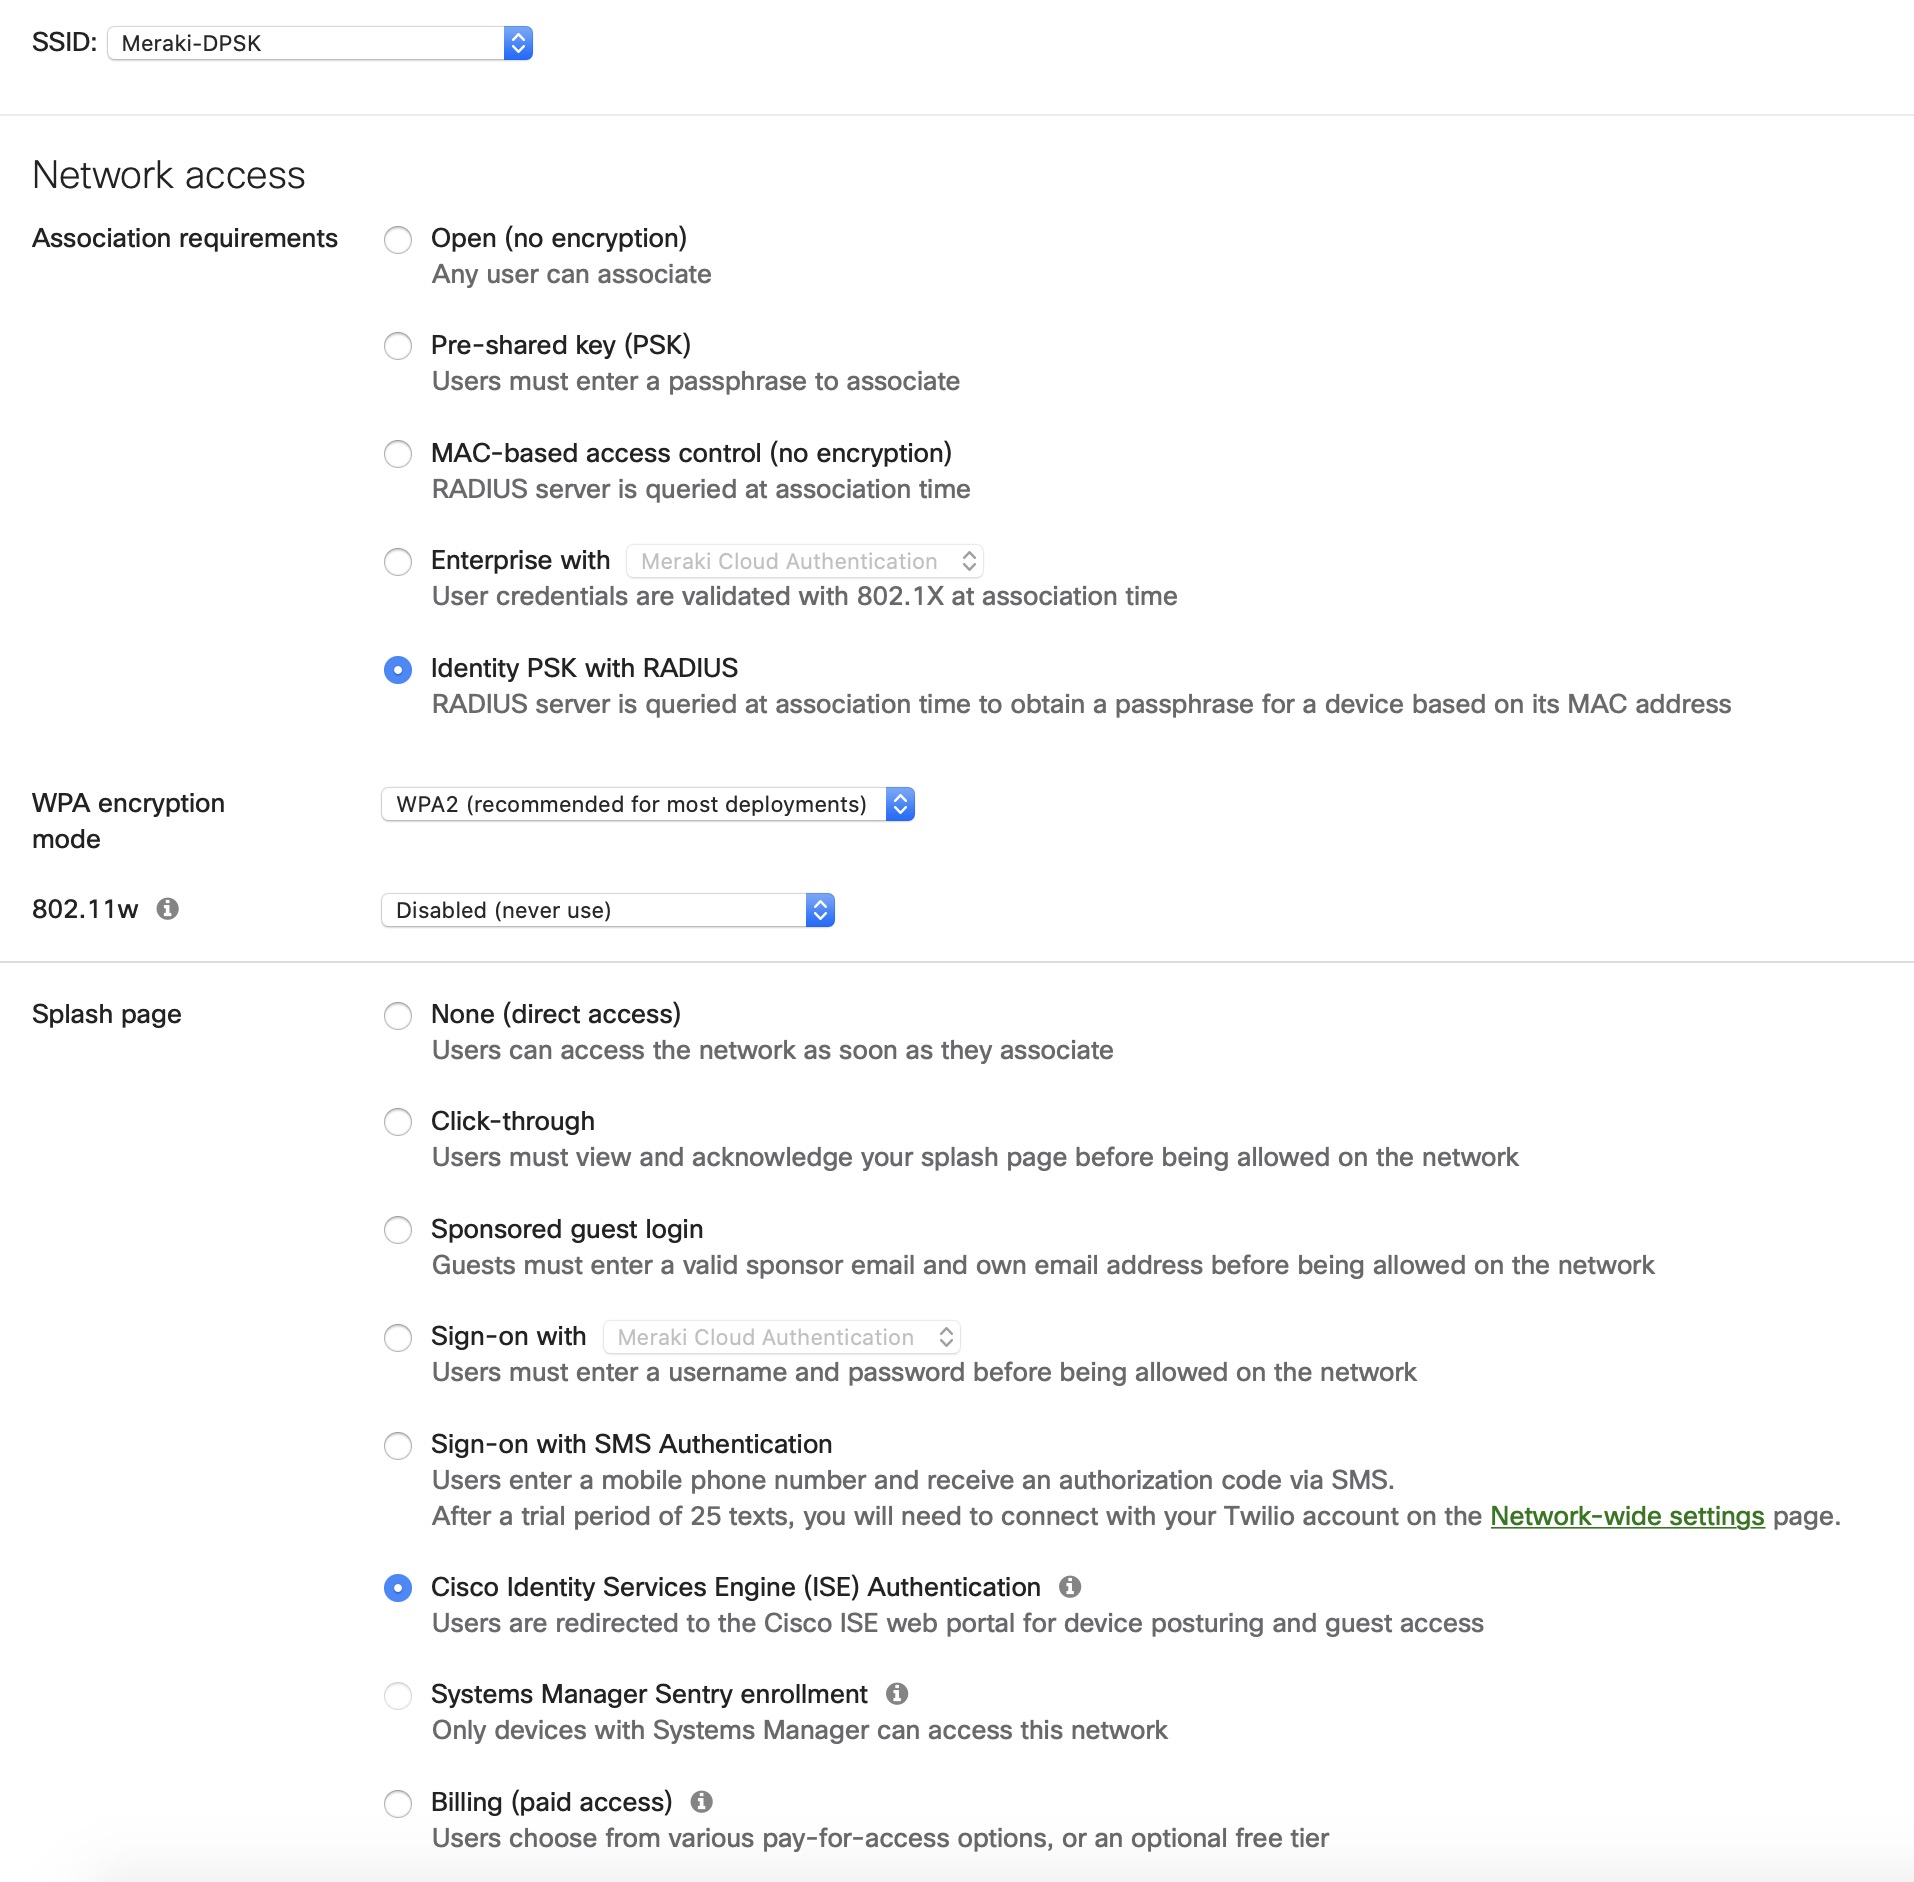Open WPA encryption mode dropdown
Viewport: 1914px width, 1882px height.
click(x=648, y=804)
